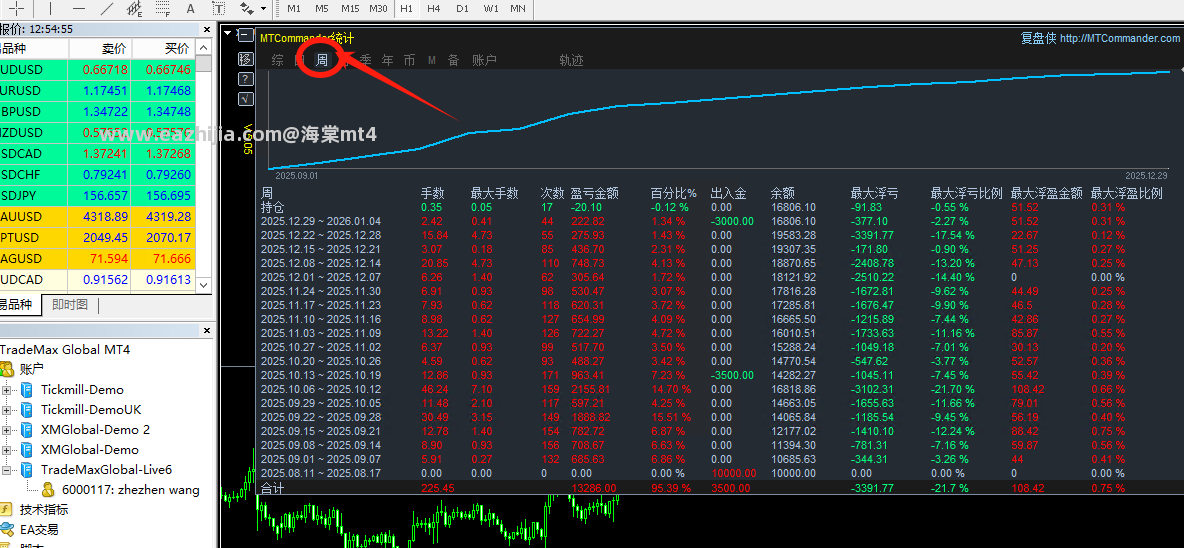Click the Tickmill-DemoUK server icon
This screenshot has width=1184, height=548.
pos(27,410)
